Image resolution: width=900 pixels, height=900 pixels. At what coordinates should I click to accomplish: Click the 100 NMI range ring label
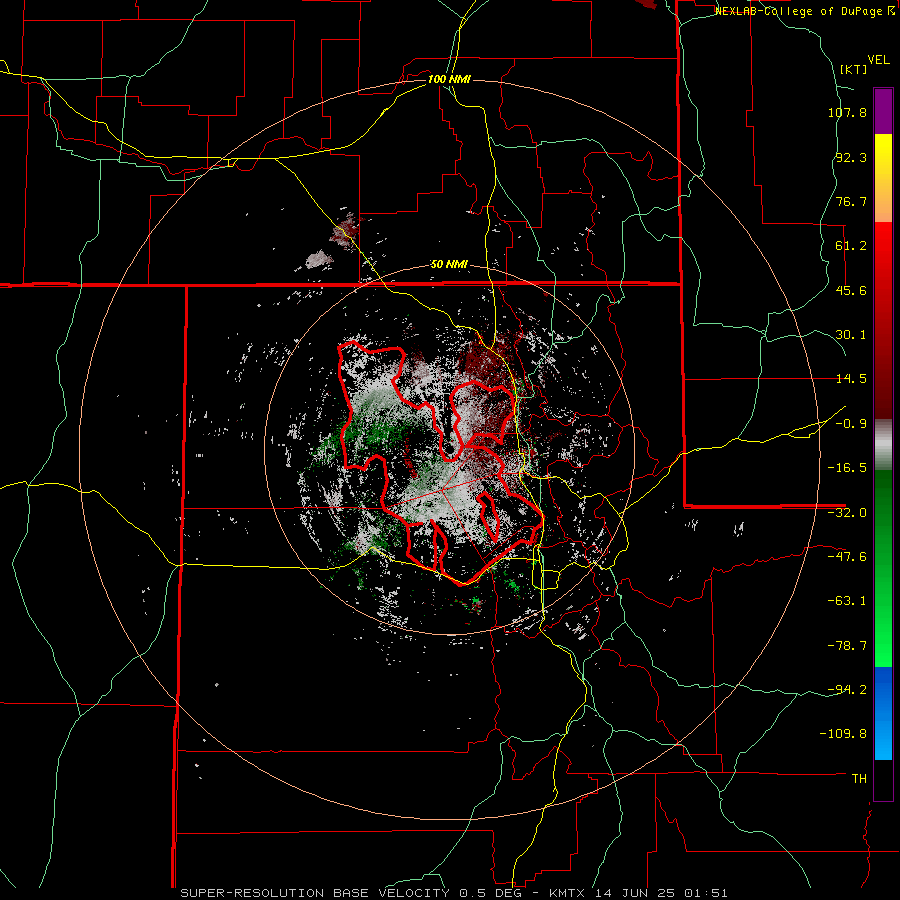point(449,79)
